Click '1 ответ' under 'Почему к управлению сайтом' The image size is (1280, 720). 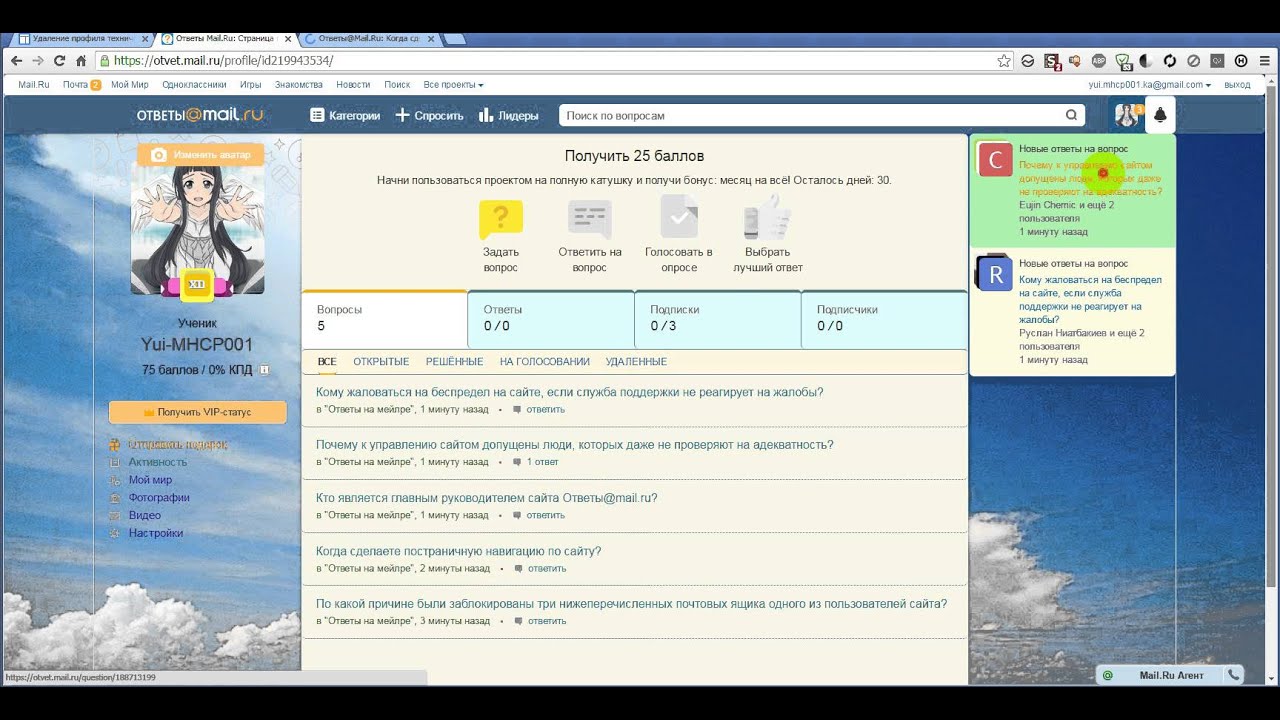coord(542,462)
